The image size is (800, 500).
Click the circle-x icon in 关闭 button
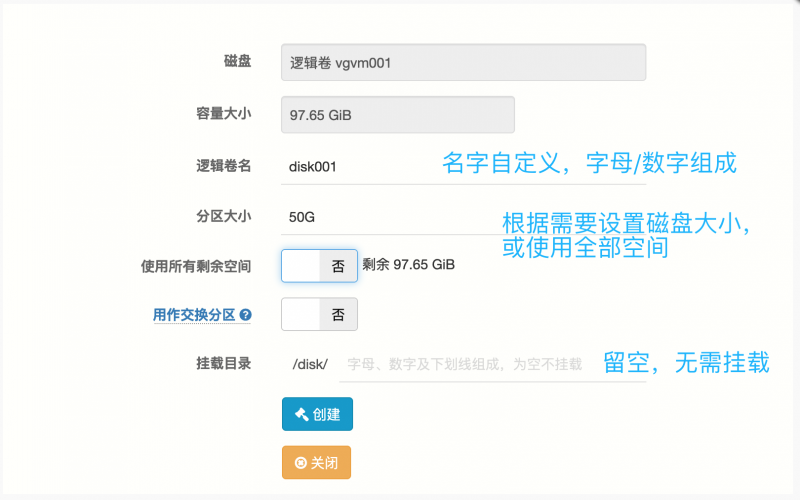(301, 463)
